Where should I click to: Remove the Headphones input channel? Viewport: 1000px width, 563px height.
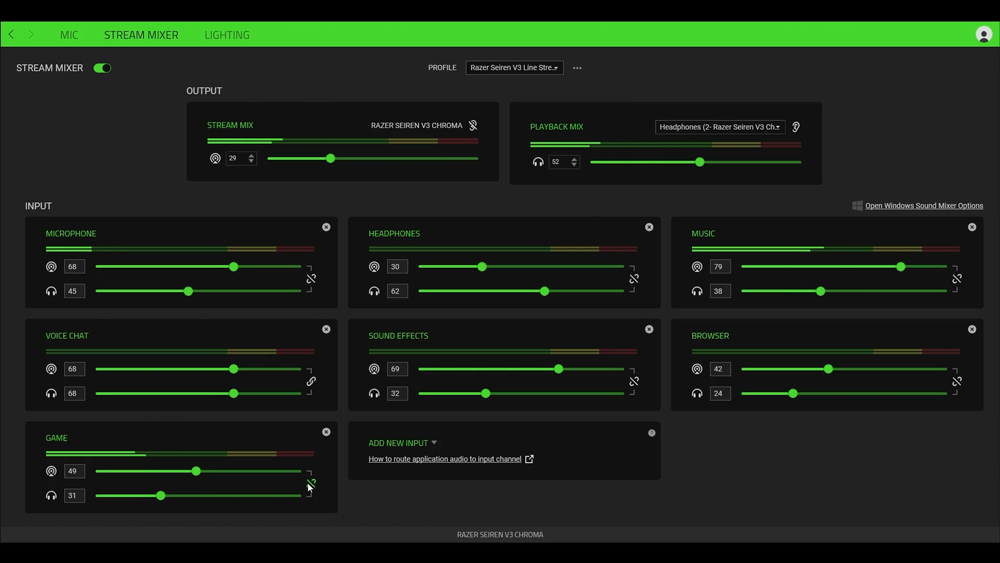(x=649, y=227)
